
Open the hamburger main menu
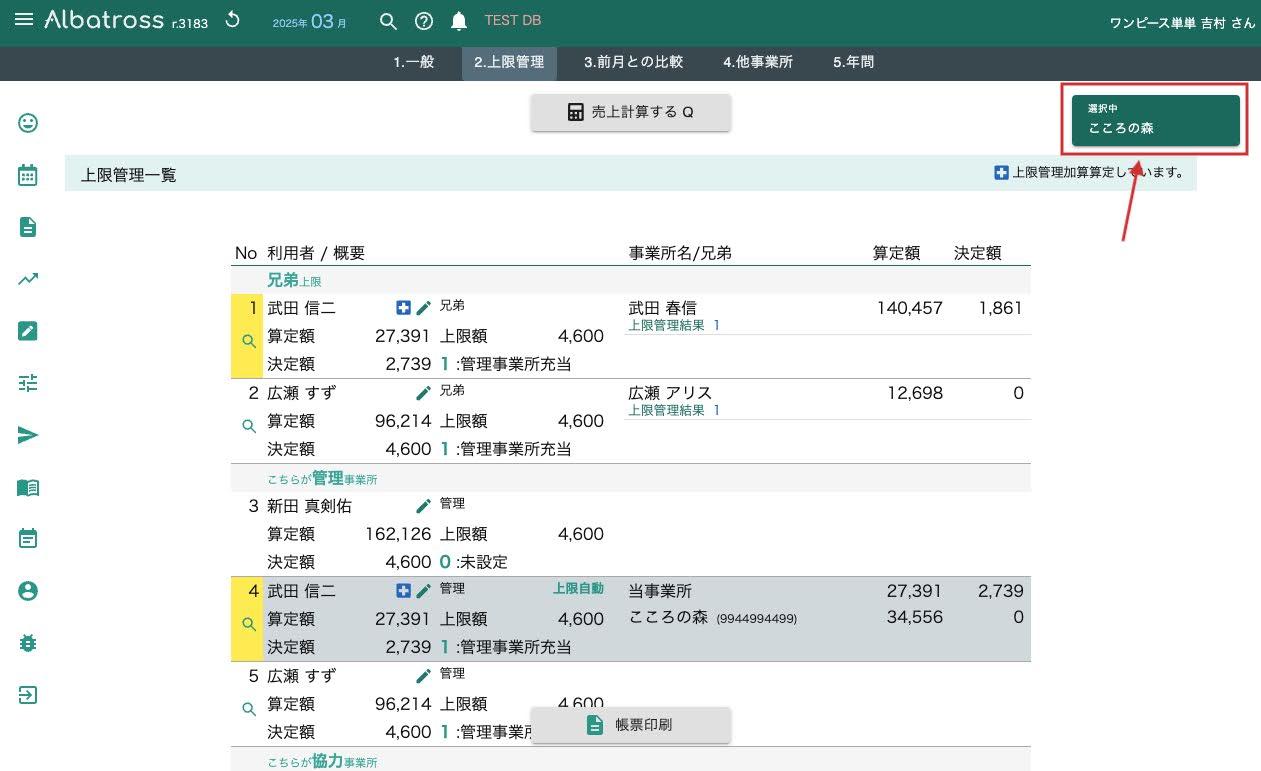25,21
